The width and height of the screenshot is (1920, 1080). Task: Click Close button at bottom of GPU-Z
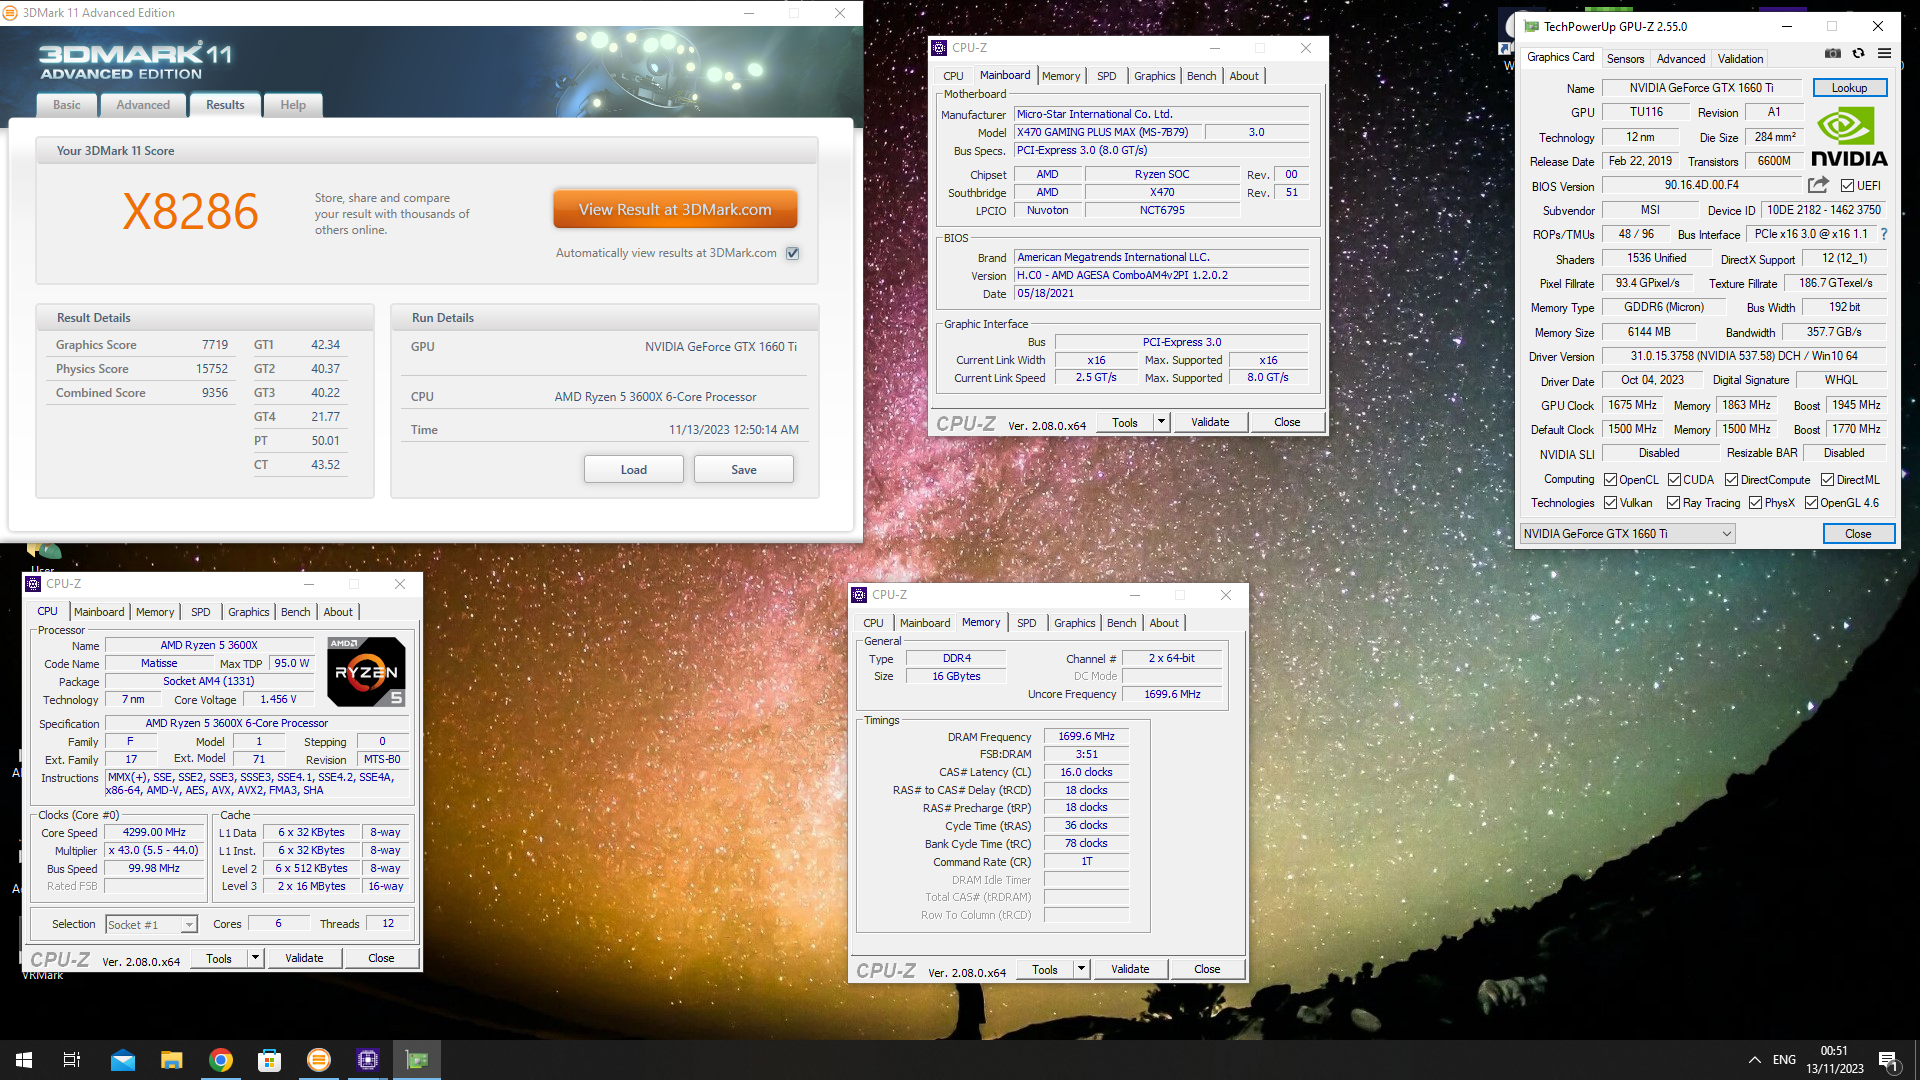click(1858, 534)
